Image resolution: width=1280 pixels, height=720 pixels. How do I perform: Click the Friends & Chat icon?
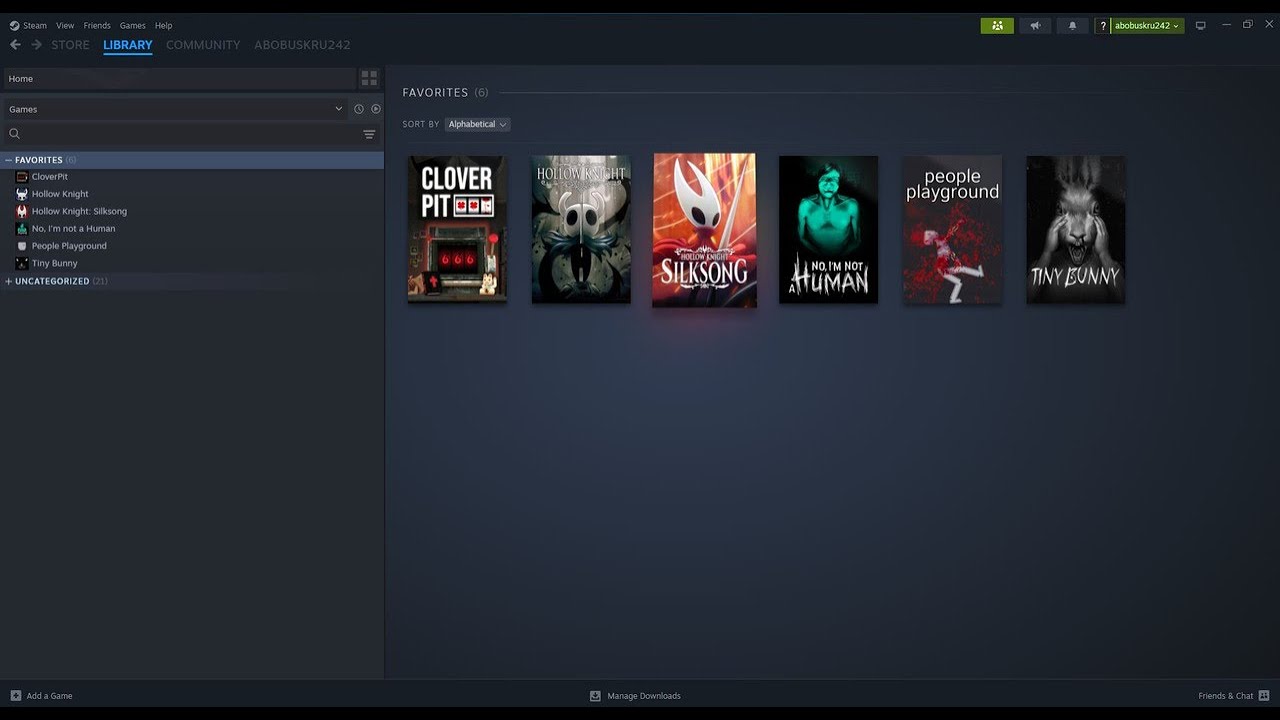point(1264,696)
